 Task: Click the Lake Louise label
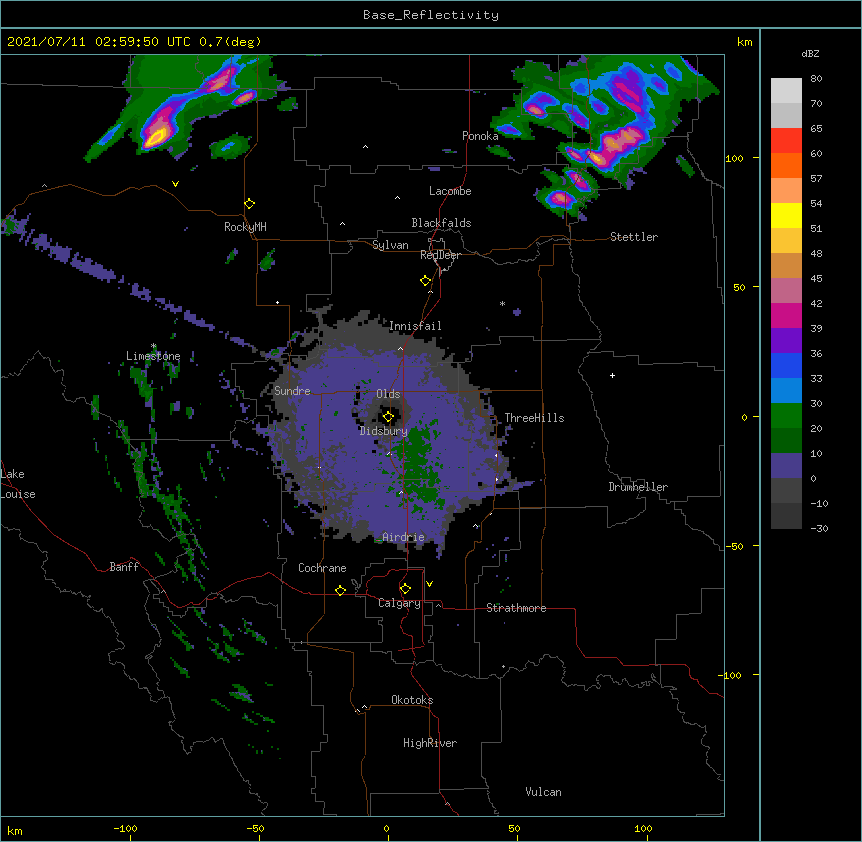click(x=18, y=484)
